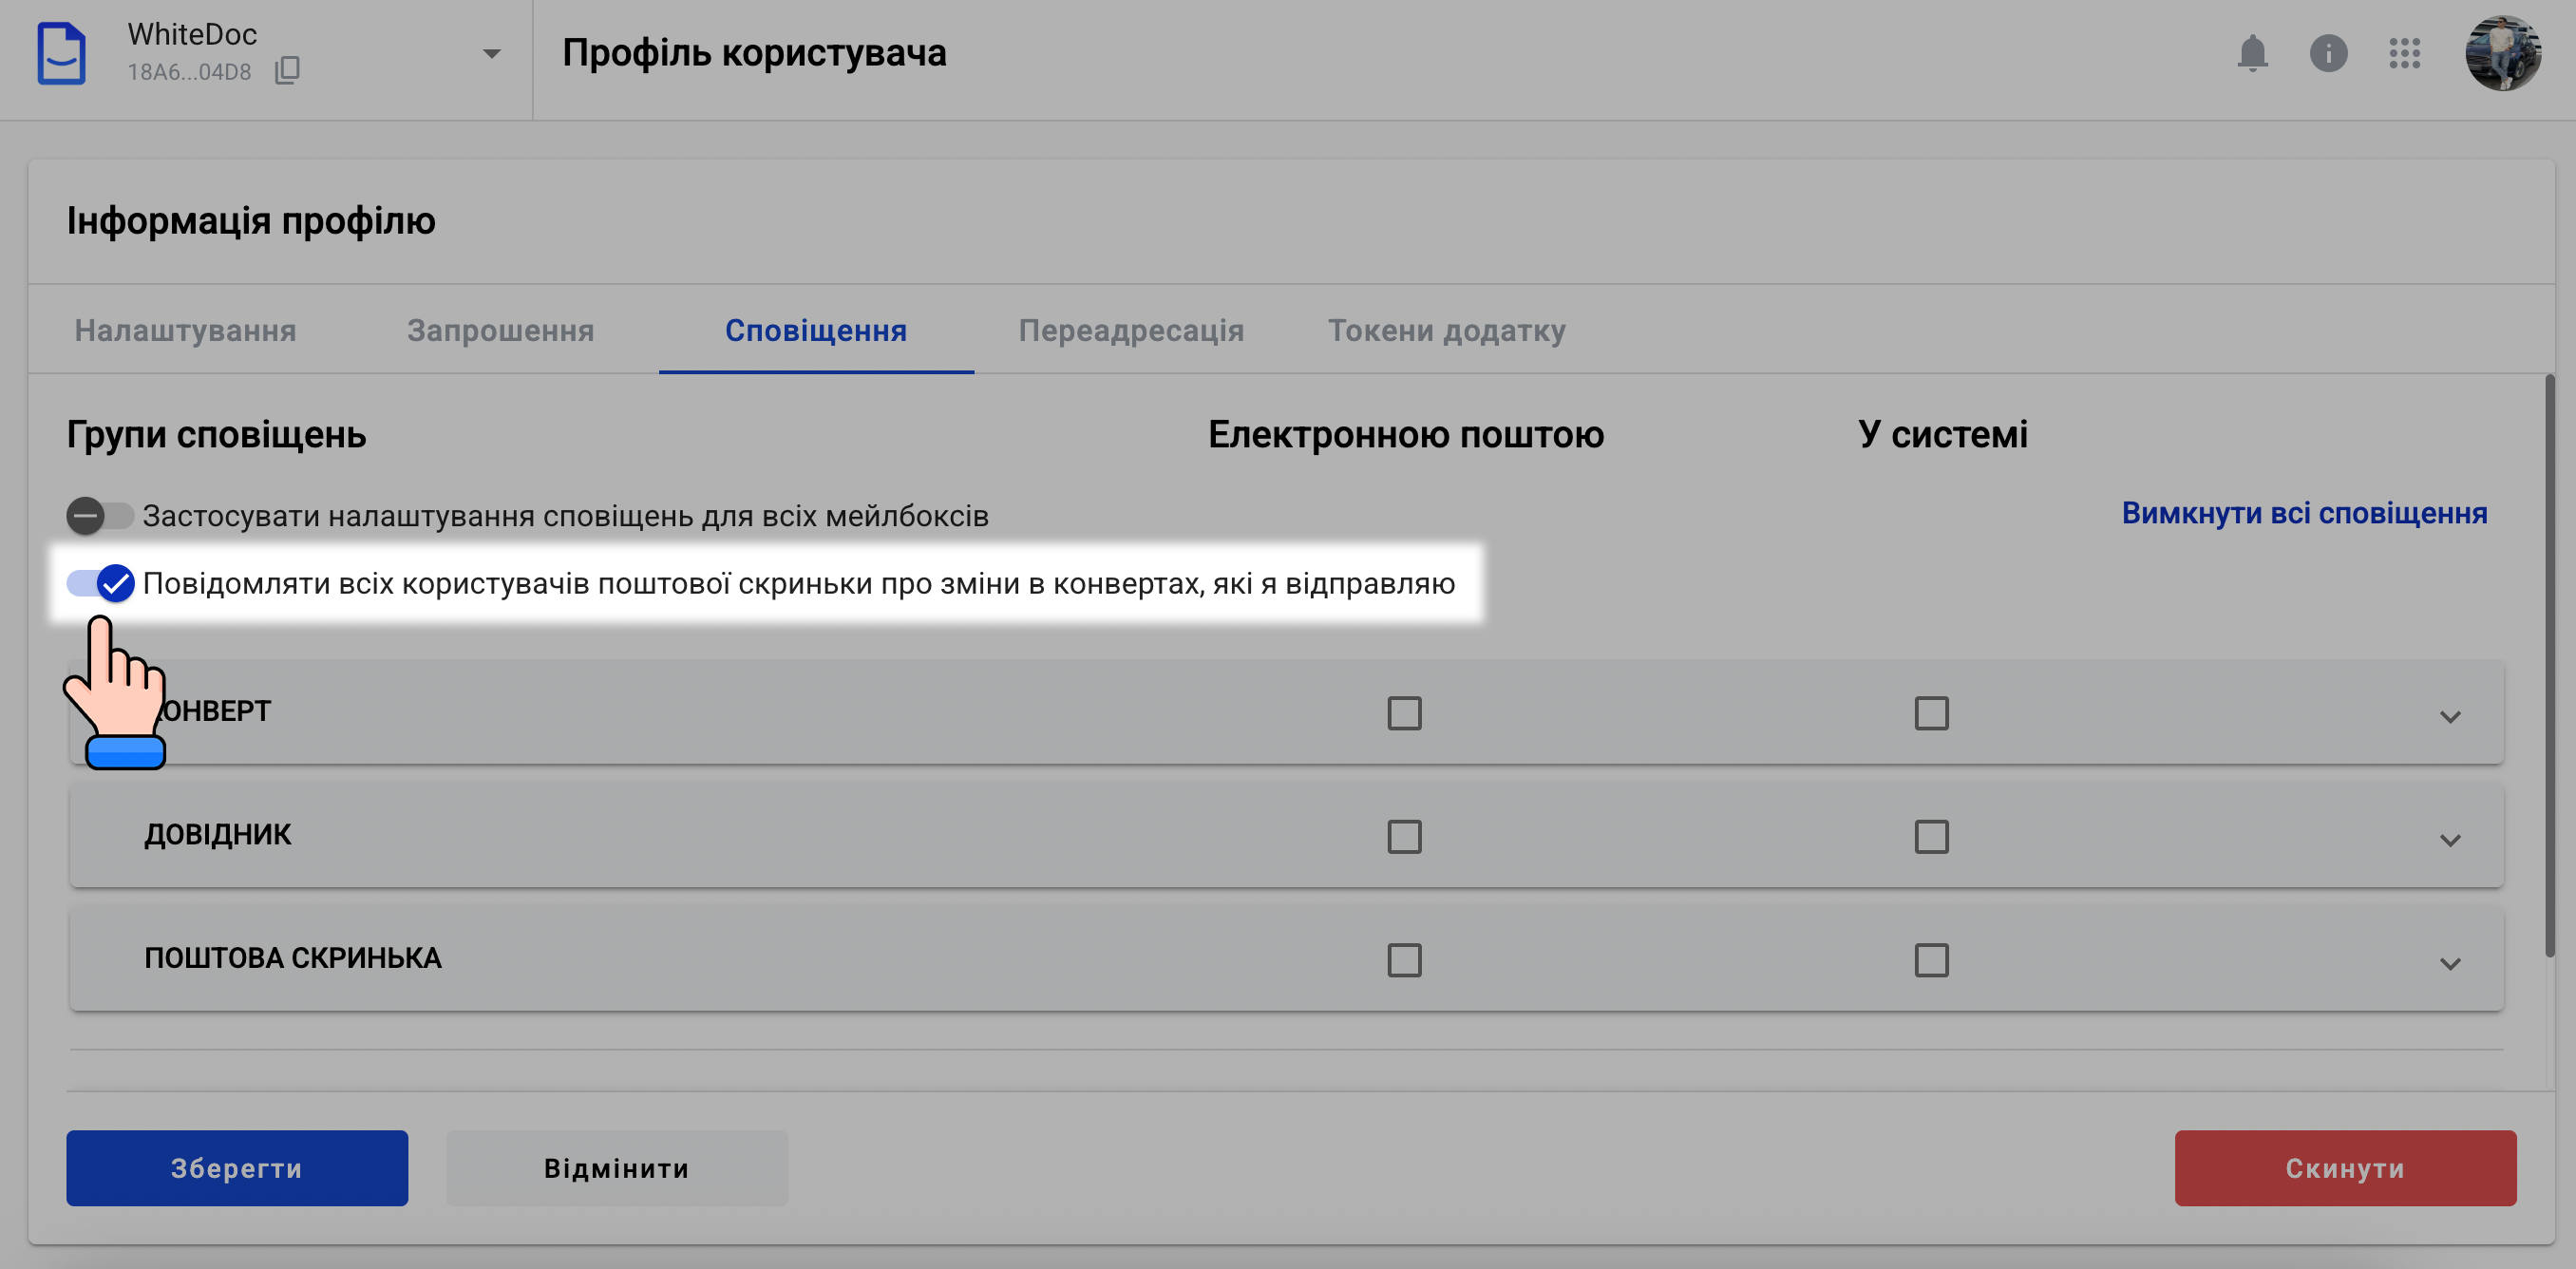
Task: Check in-system notifications for Поштова скринька
Action: point(1931,960)
